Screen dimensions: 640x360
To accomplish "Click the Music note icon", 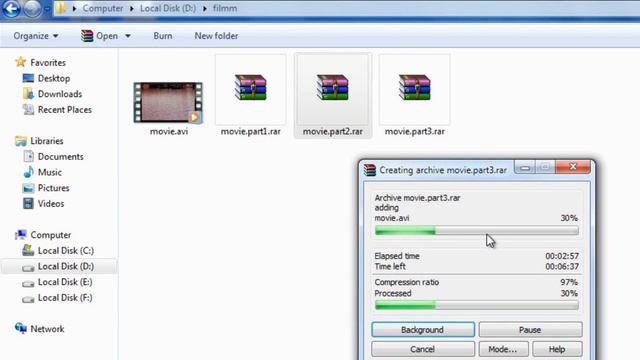I will tap(28, 172).
